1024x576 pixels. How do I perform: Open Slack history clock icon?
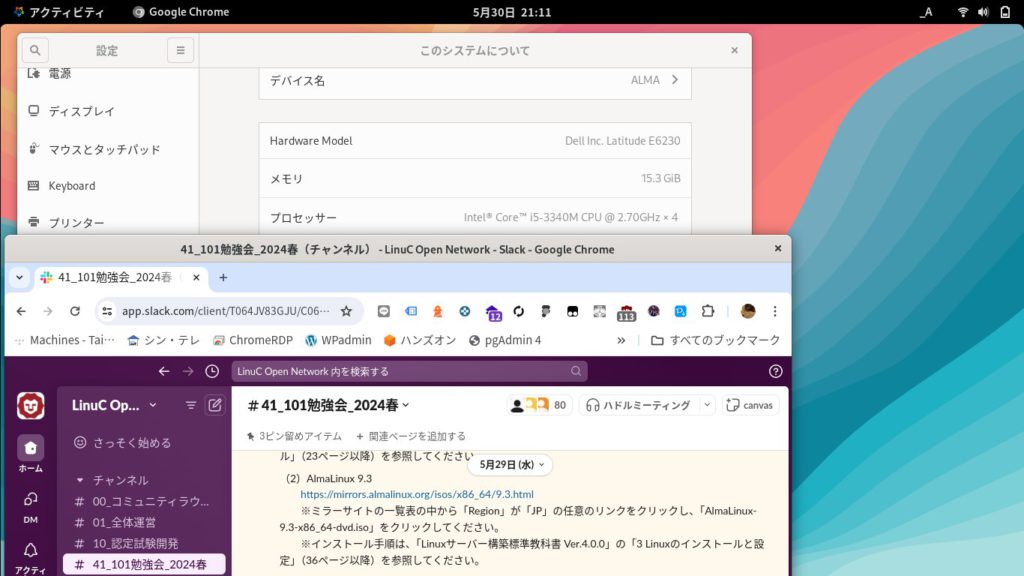[212, 371]
